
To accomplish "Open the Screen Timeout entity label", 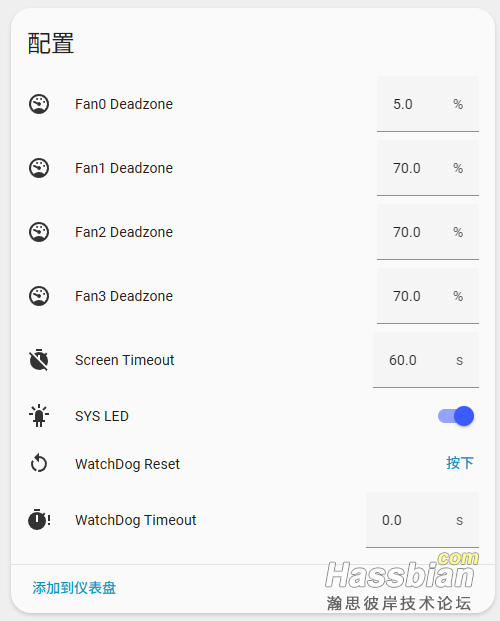I will pyautogui.click(x=124, y=360).
